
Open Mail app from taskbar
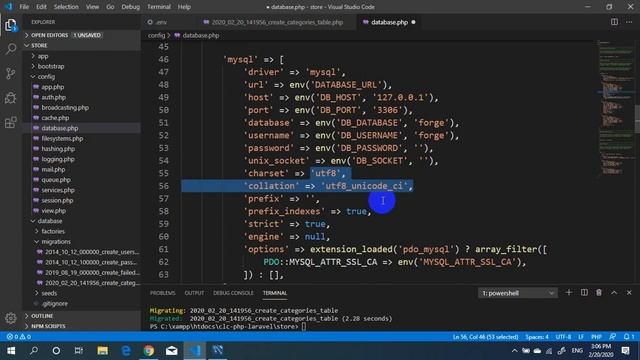(172, 351)
